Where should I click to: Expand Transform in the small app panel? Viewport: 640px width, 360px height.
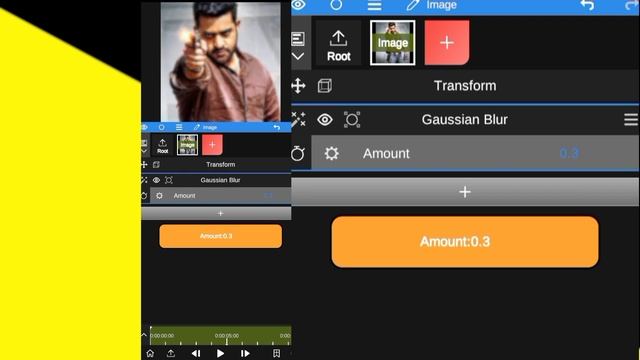click(x=220, y=164)
